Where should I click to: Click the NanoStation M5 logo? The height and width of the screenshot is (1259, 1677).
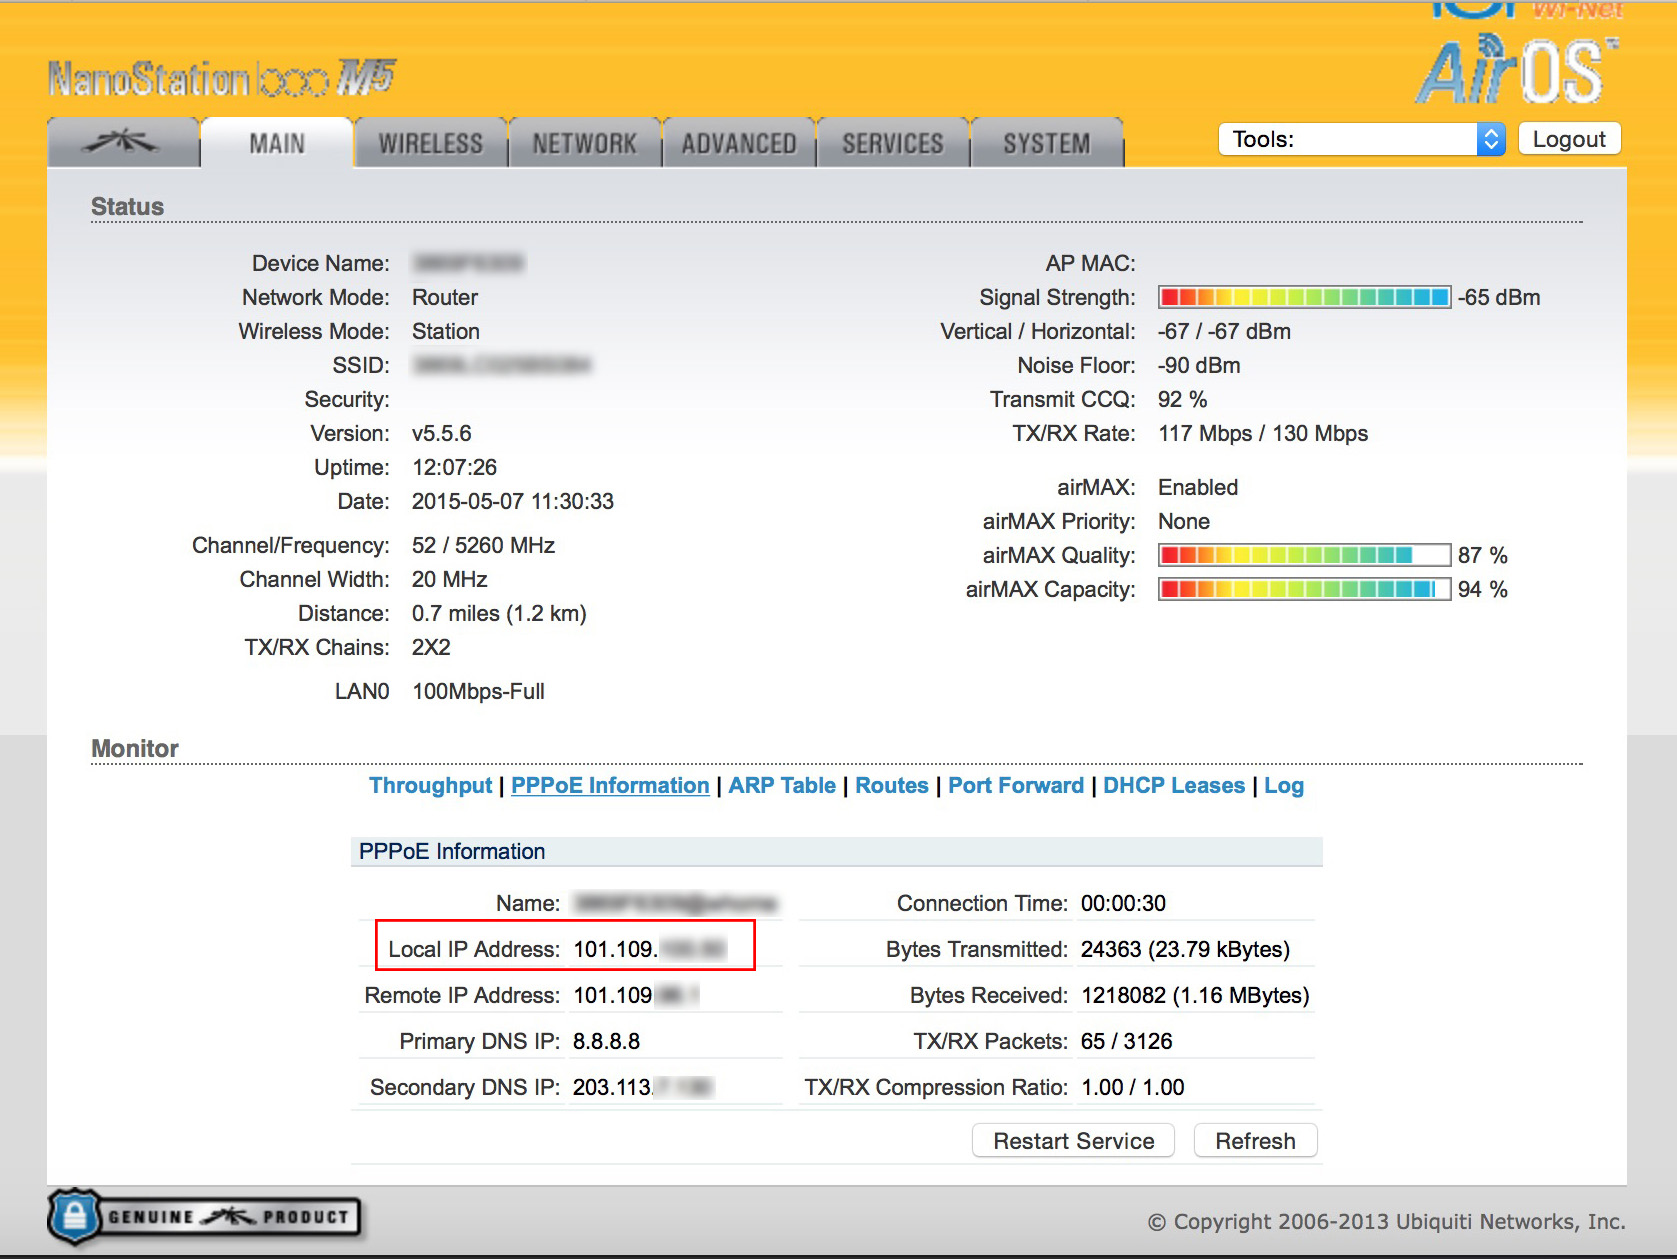[222, 78]
